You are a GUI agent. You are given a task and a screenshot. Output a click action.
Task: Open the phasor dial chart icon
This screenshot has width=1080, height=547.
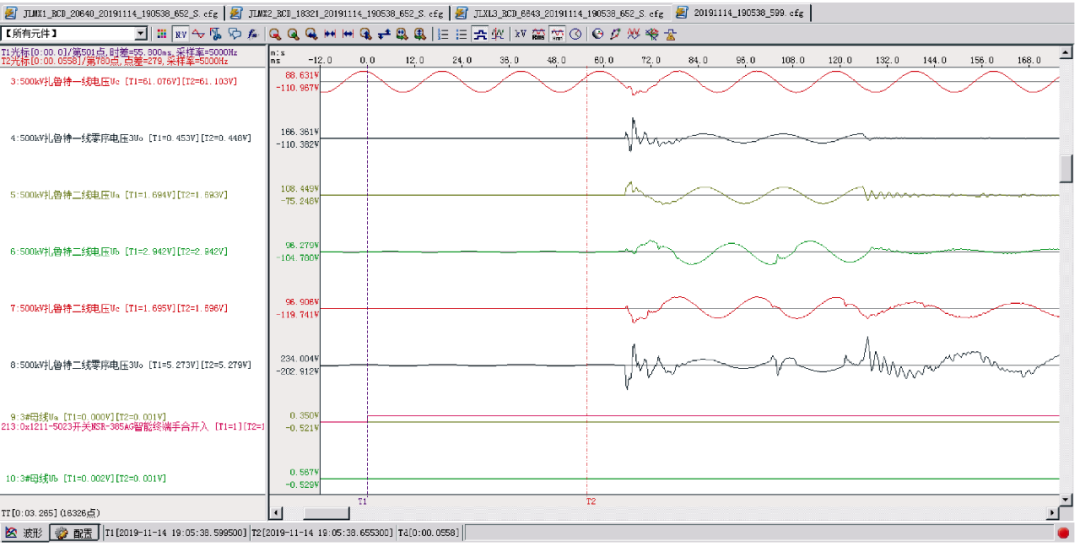pos(598,34)
